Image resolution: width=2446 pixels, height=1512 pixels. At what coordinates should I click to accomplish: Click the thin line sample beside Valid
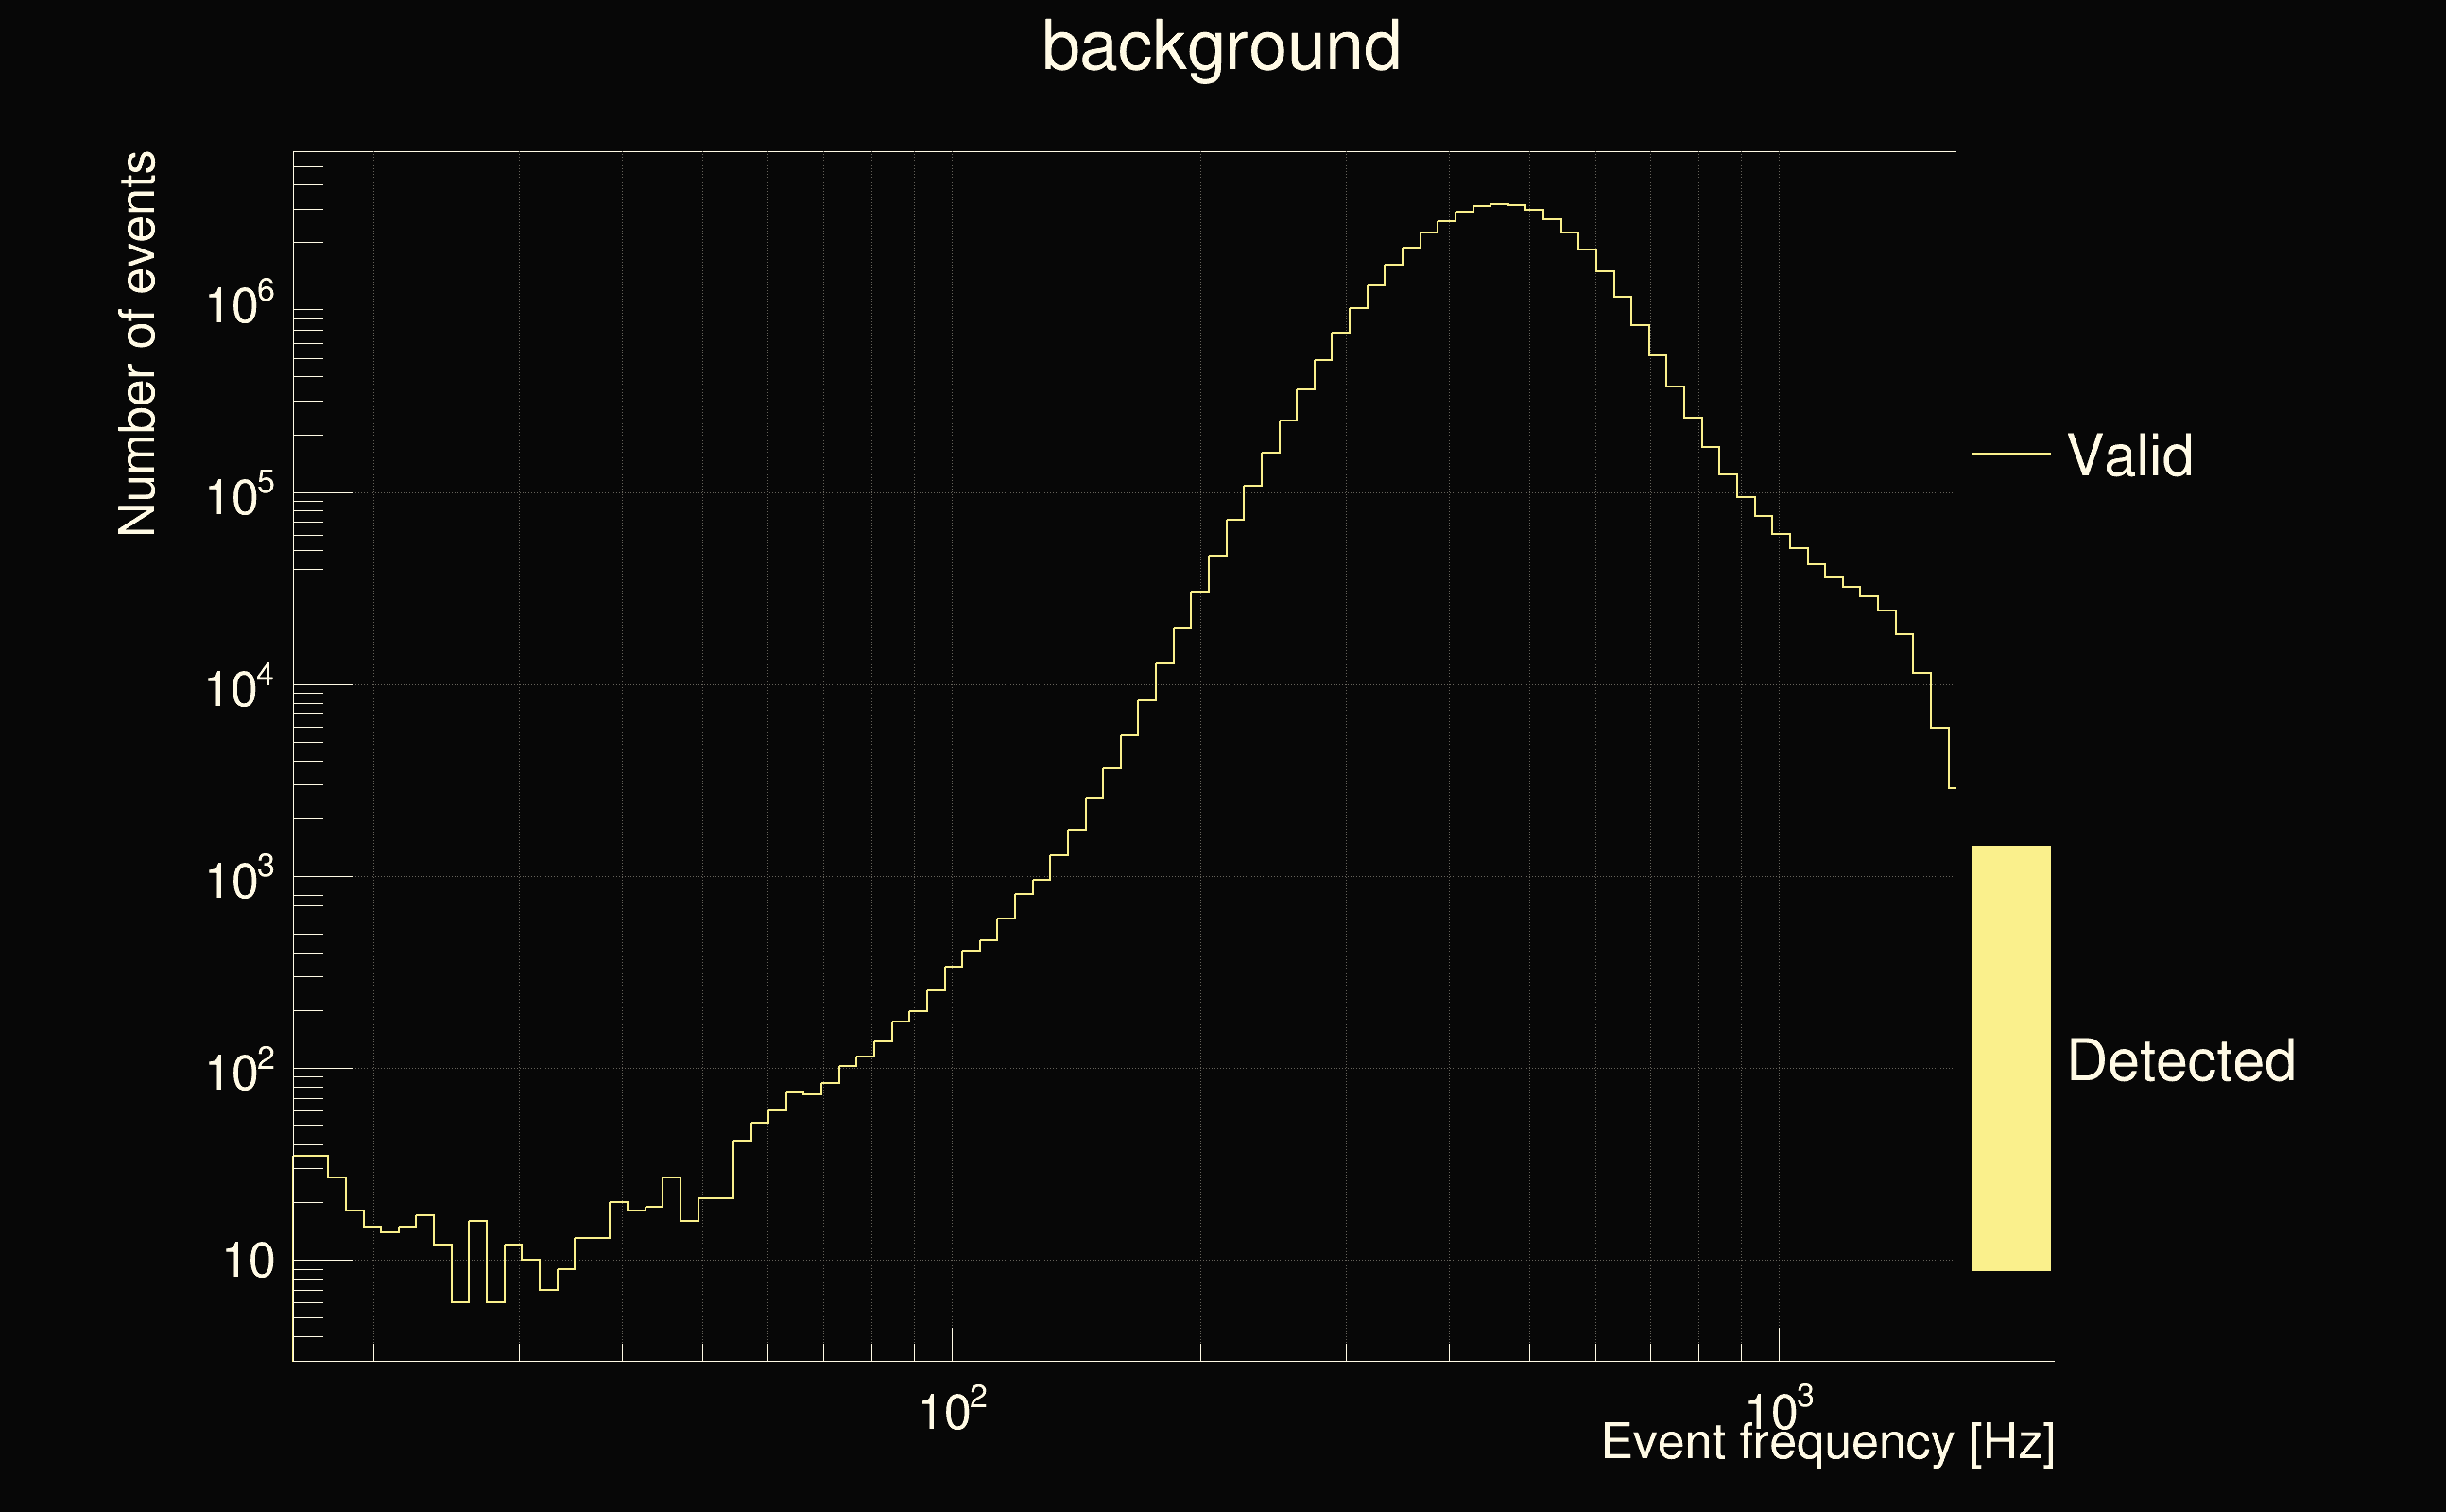[x=2010, y=454]
